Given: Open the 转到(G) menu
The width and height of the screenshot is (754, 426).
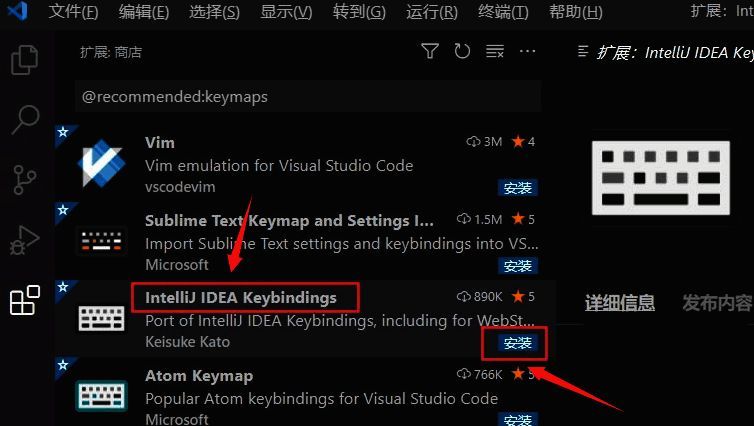Looking at the screenshot, I should click(359, 11).
